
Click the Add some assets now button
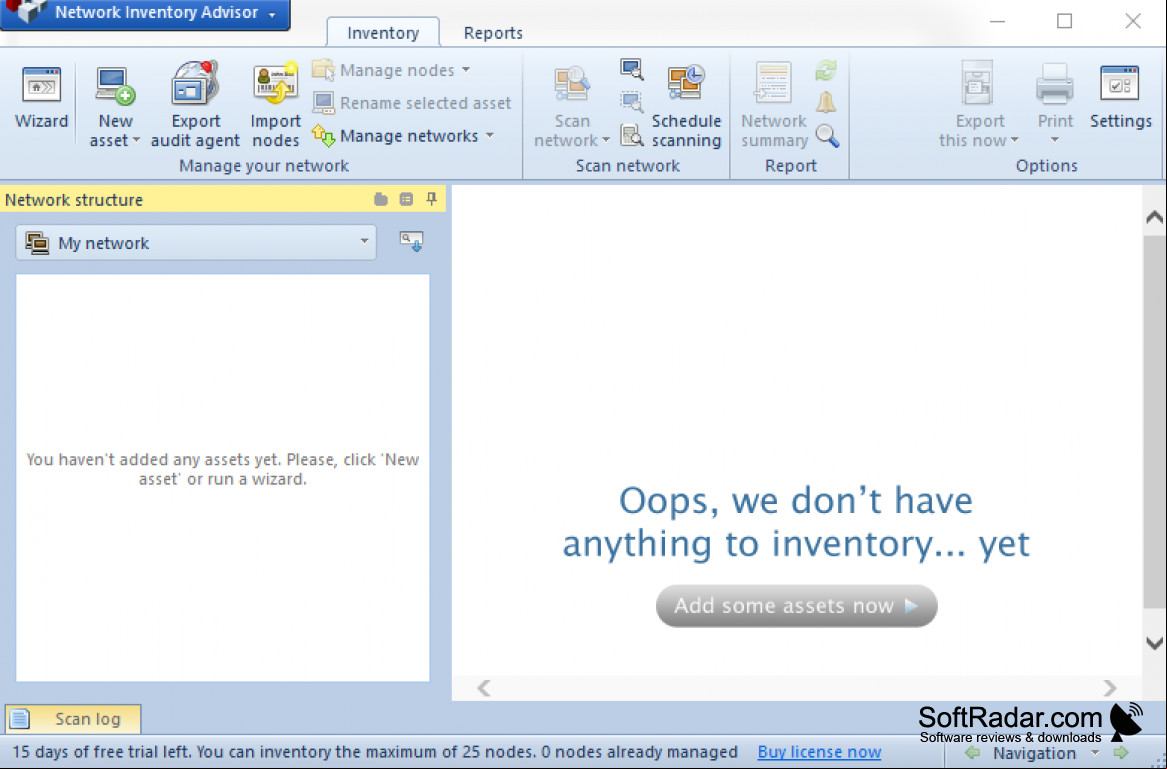pos(796,606)
